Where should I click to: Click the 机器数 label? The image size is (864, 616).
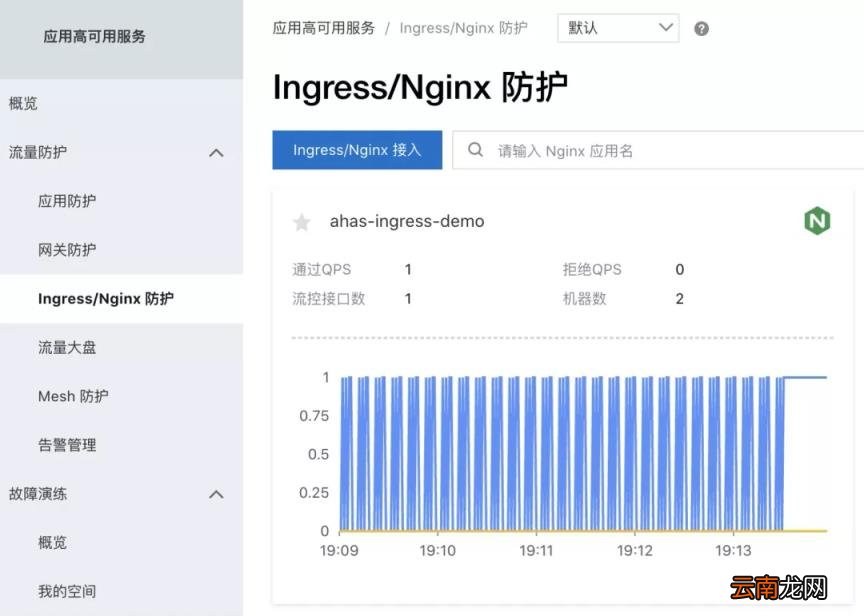click(x=584, y=299)
